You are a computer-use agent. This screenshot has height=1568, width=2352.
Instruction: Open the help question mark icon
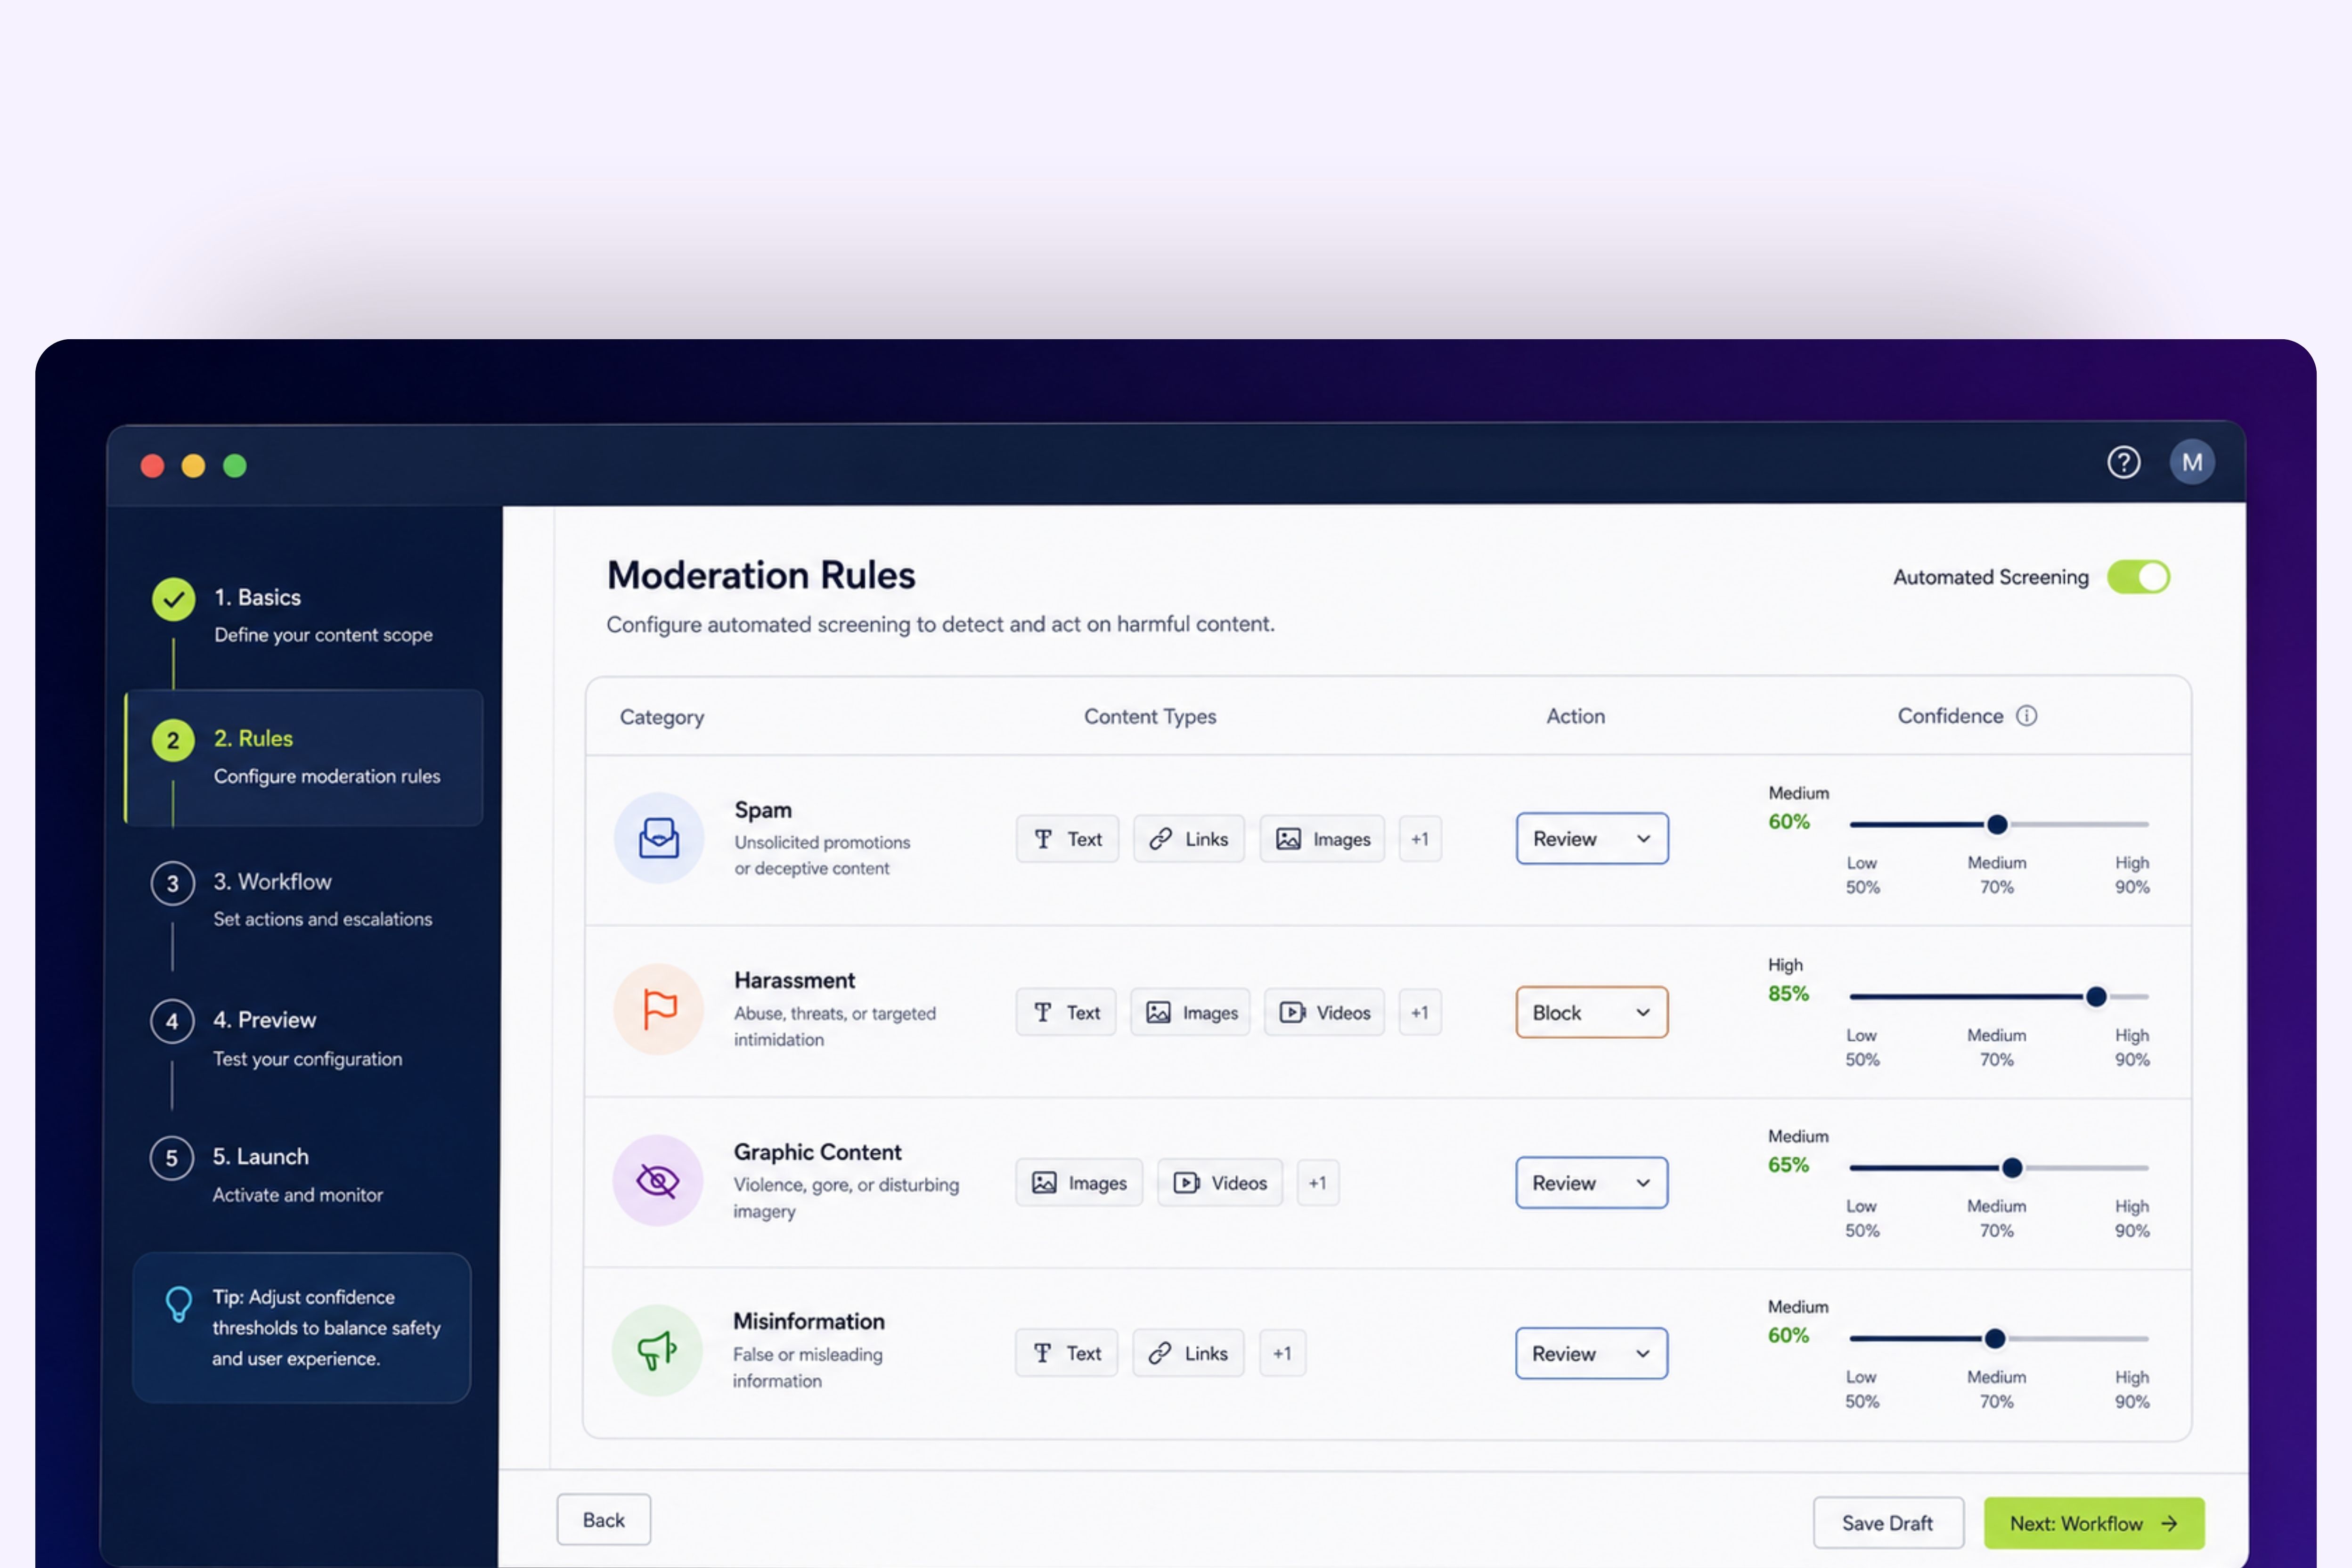click(x=2123, y=462)
